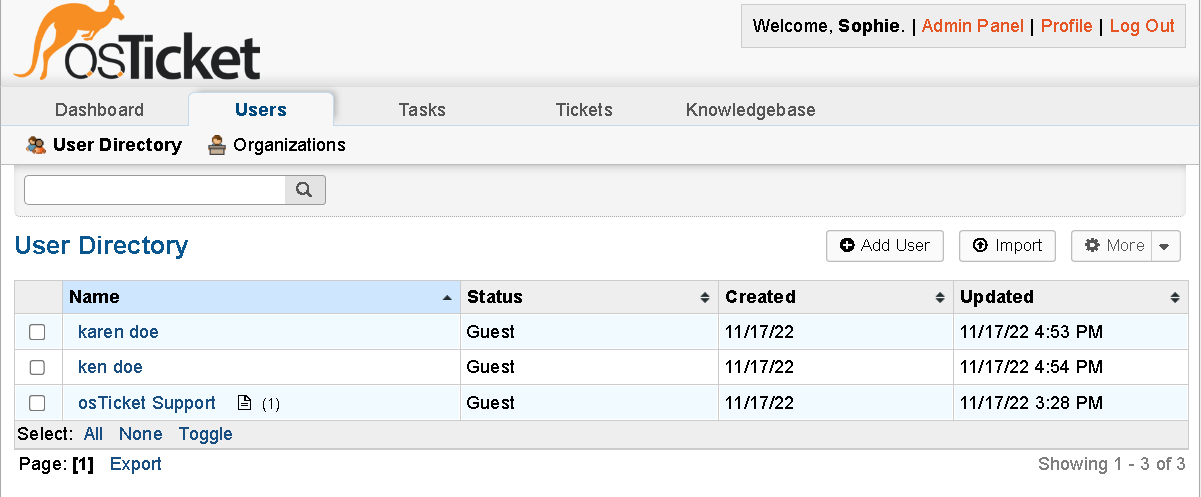Image resolution: width=1201 pixels, height=497 pixels.
Task: Click the Organizations icon in submenu
Action: click(x=216, y=145)
